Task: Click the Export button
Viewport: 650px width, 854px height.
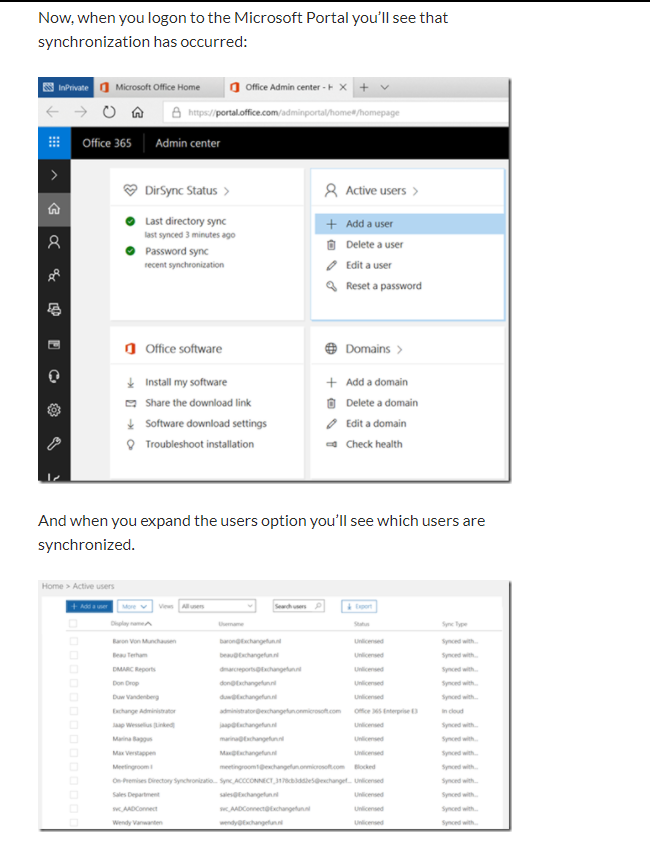Action: 359,606
